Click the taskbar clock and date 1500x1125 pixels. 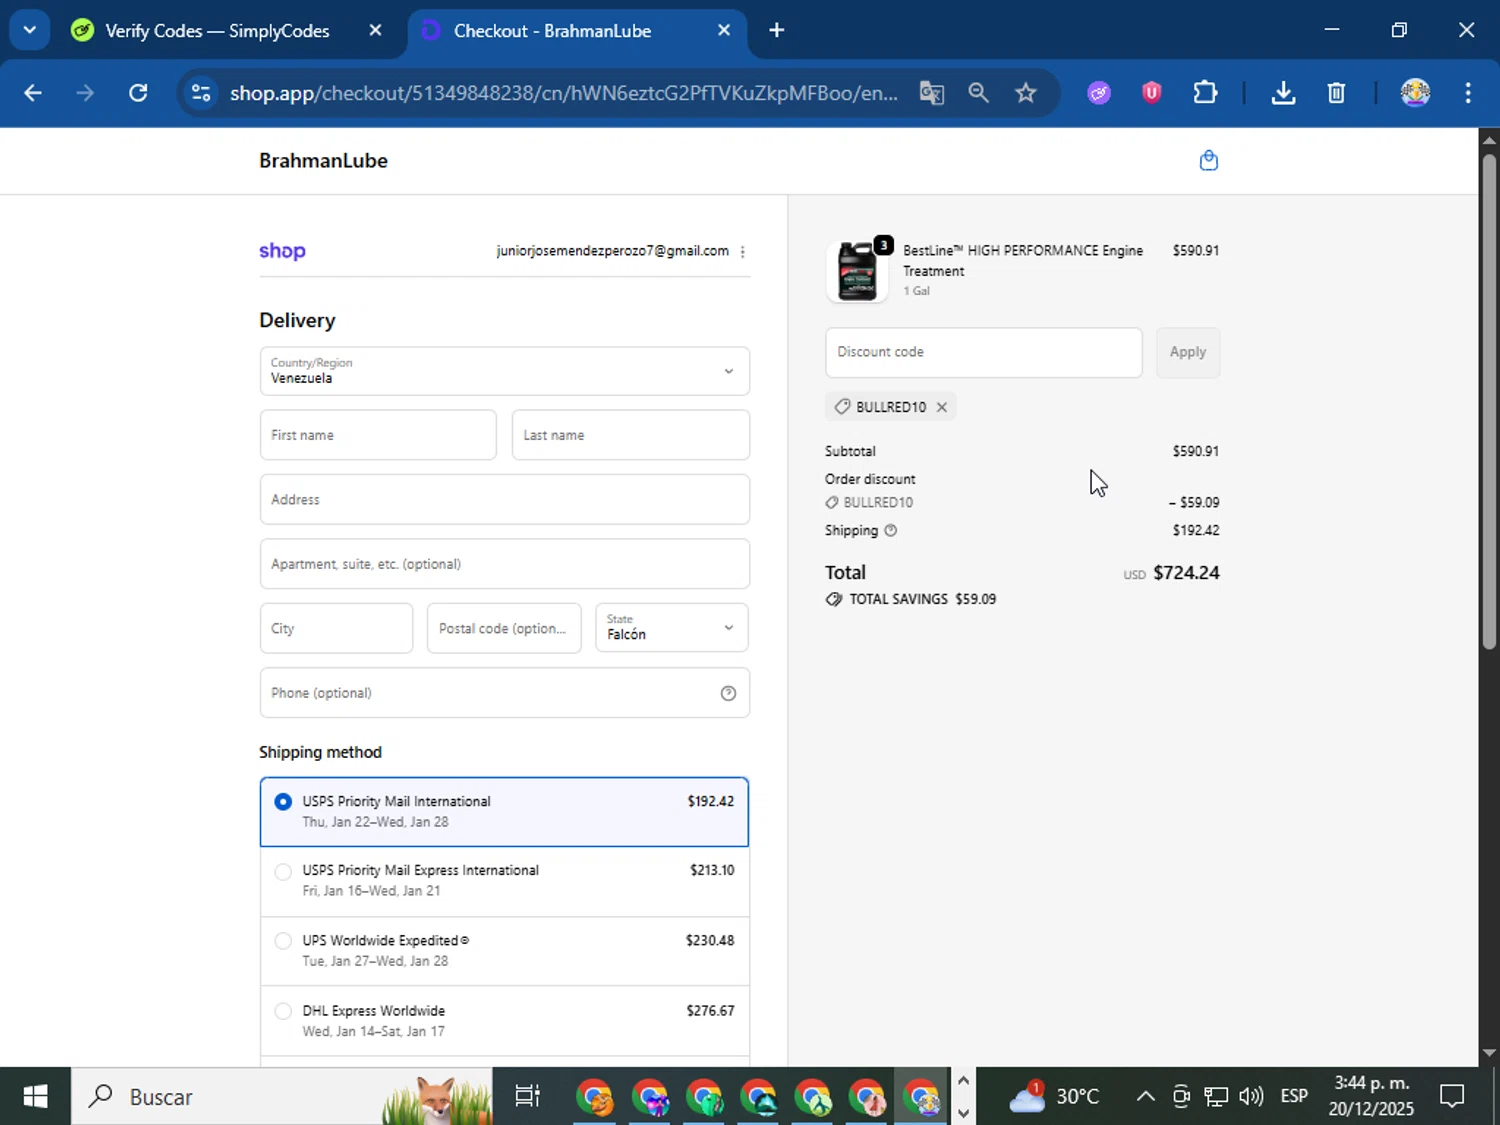pyautogui.click(x=1371, y=1096)
